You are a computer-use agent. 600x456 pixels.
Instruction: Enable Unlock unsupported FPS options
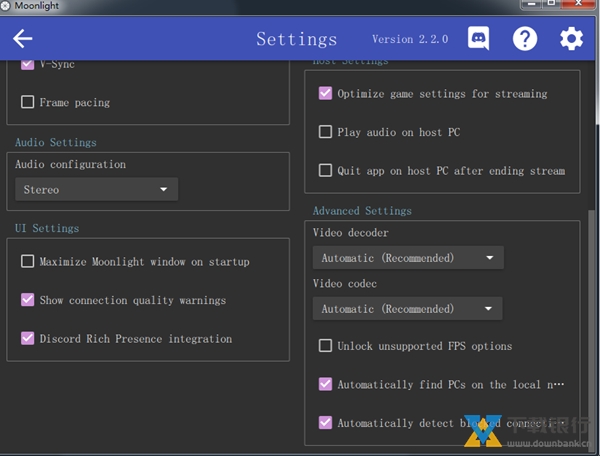click(325, 346)
